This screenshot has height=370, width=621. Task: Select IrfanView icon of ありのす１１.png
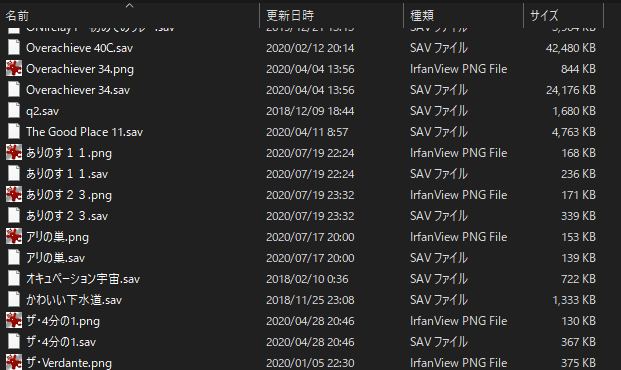pos(14,153)
